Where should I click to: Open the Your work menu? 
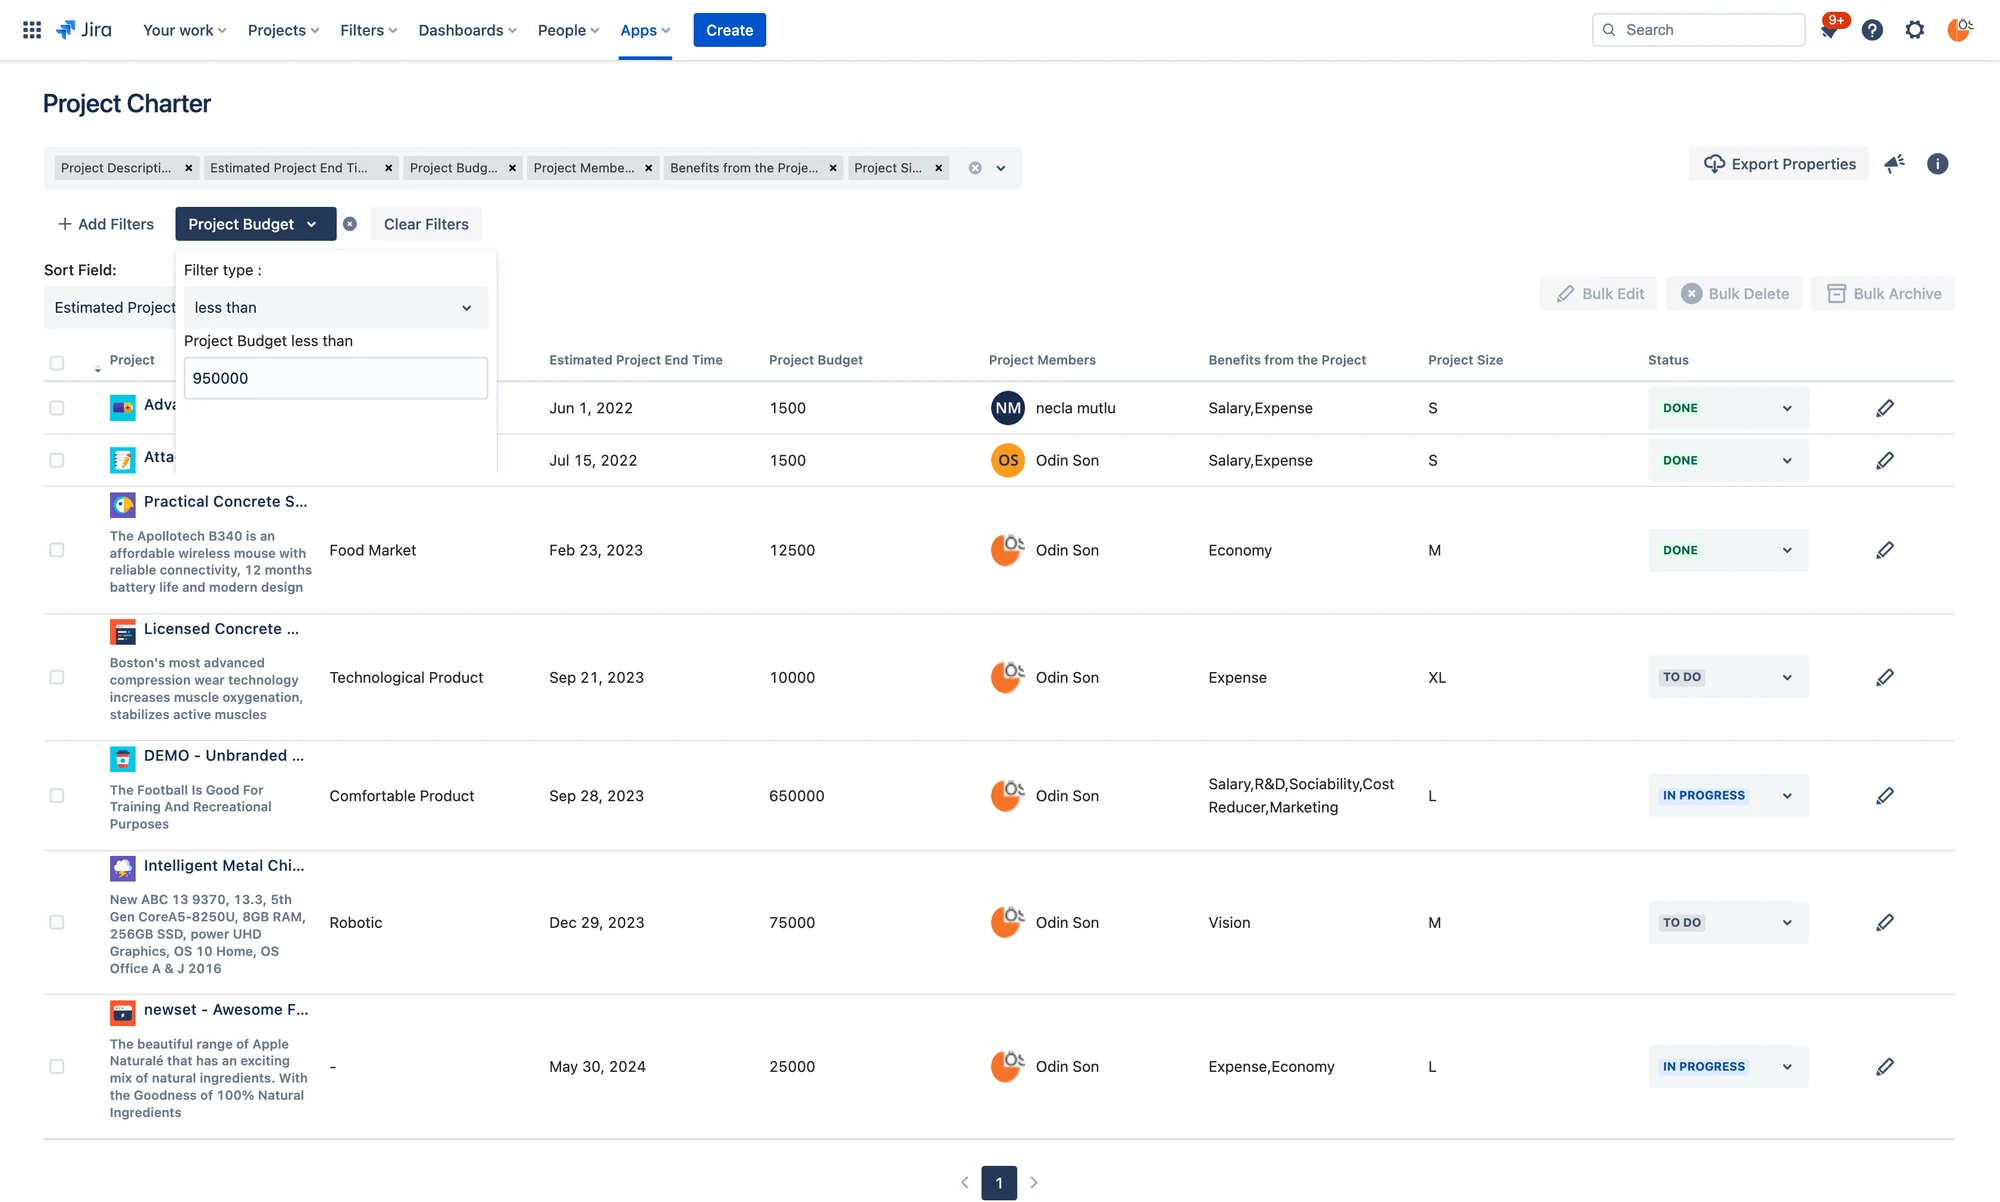(185, 30)
